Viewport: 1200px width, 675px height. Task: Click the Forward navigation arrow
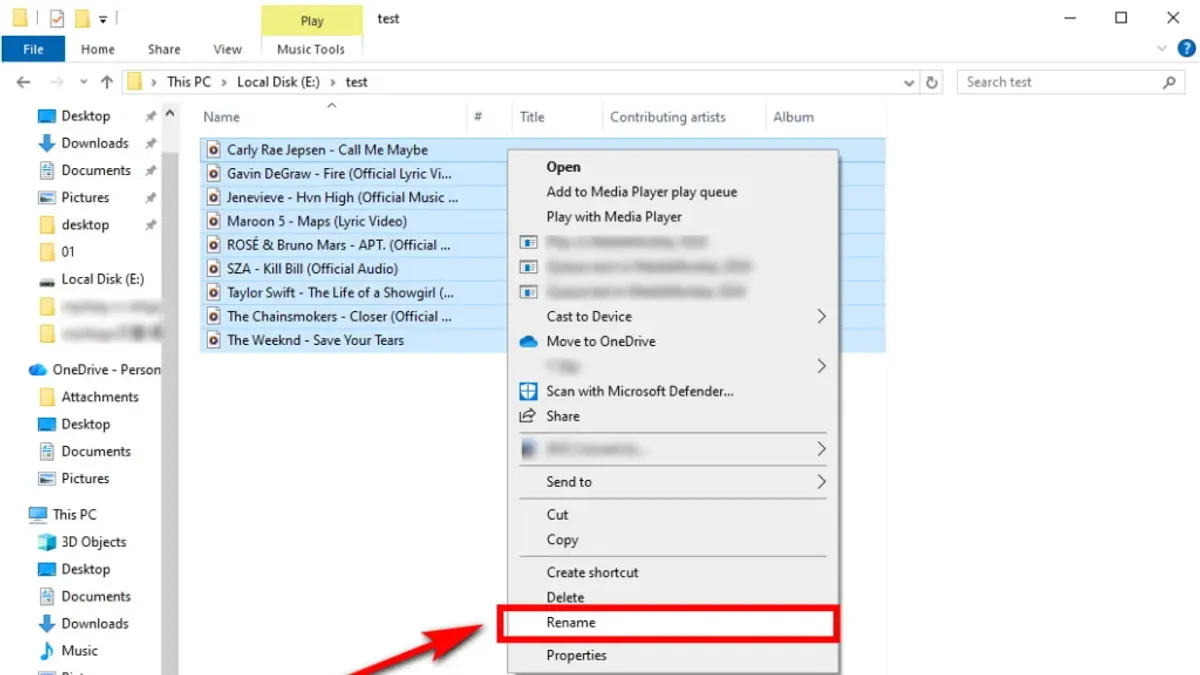pyautogui.click(x=57, y=82)
